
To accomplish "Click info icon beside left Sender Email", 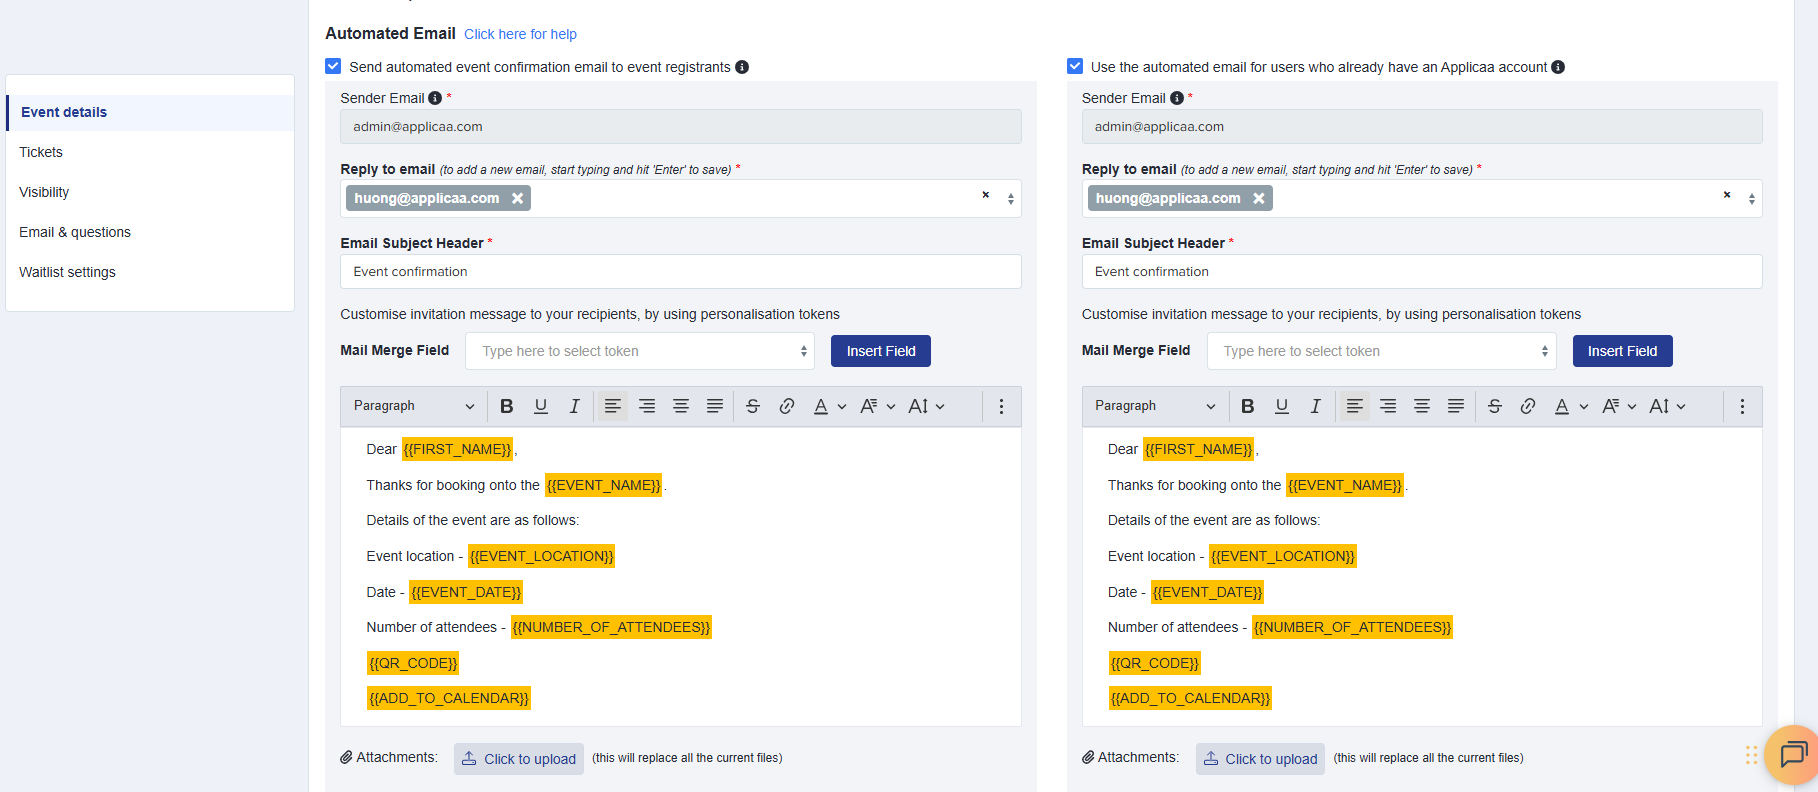I will (435, 98).
